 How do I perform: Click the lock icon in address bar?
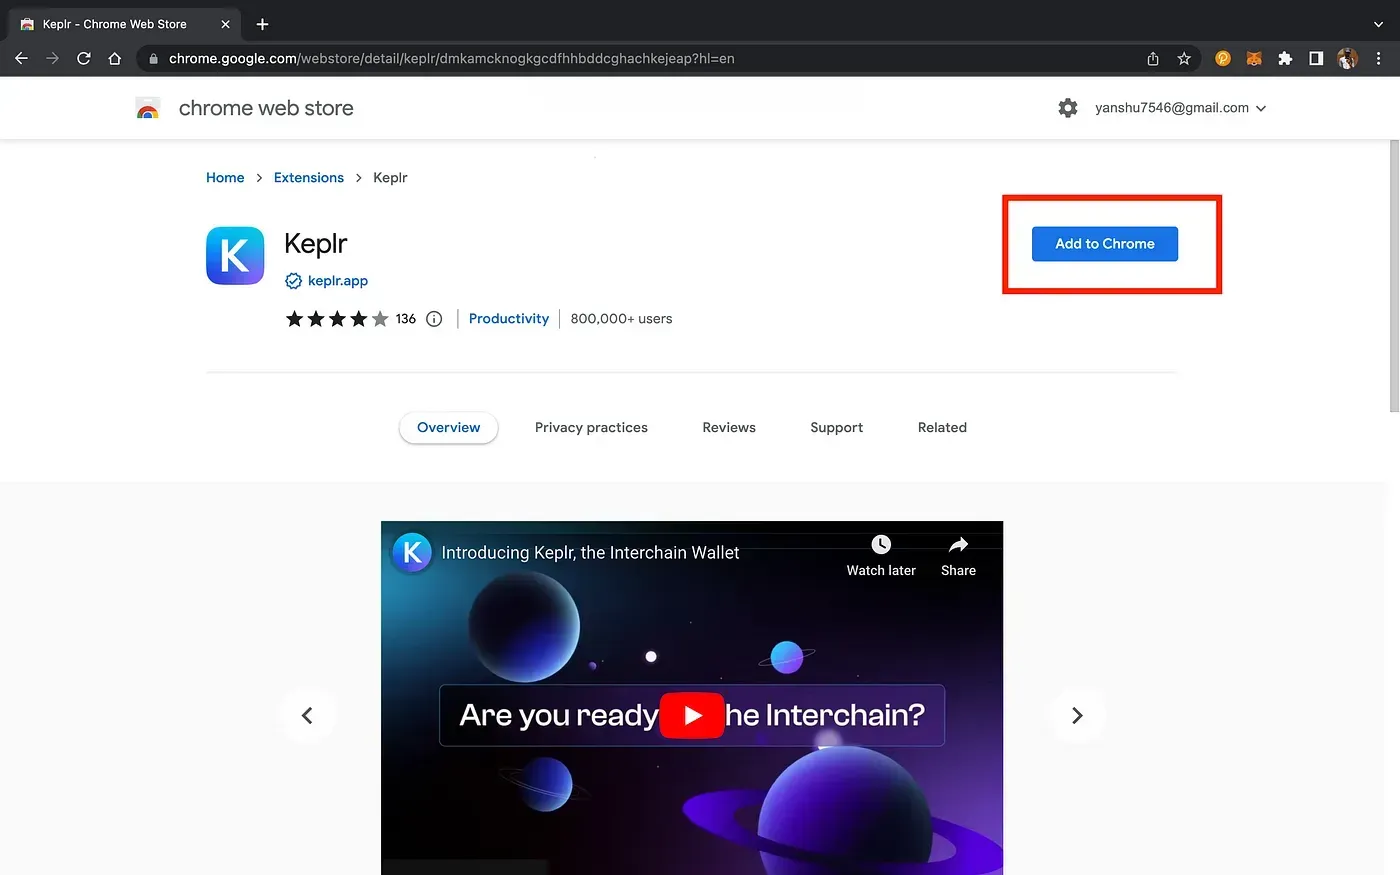[x=153, y=59]
